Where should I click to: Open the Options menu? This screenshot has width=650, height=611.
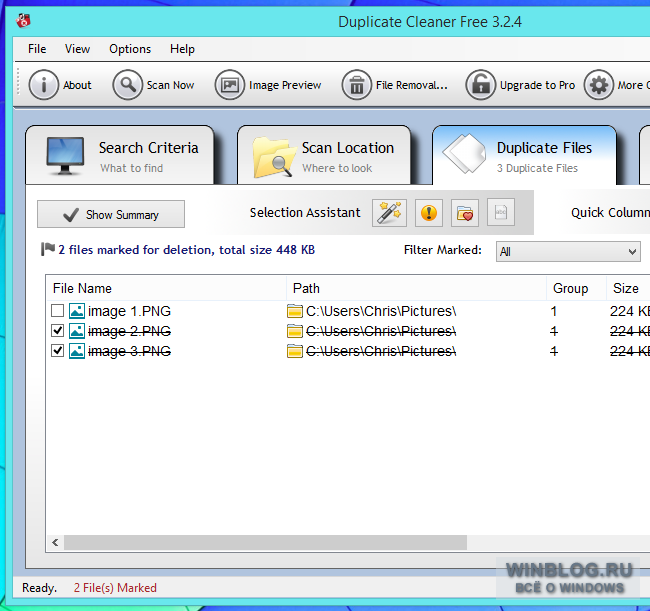[x=130, y=49]
